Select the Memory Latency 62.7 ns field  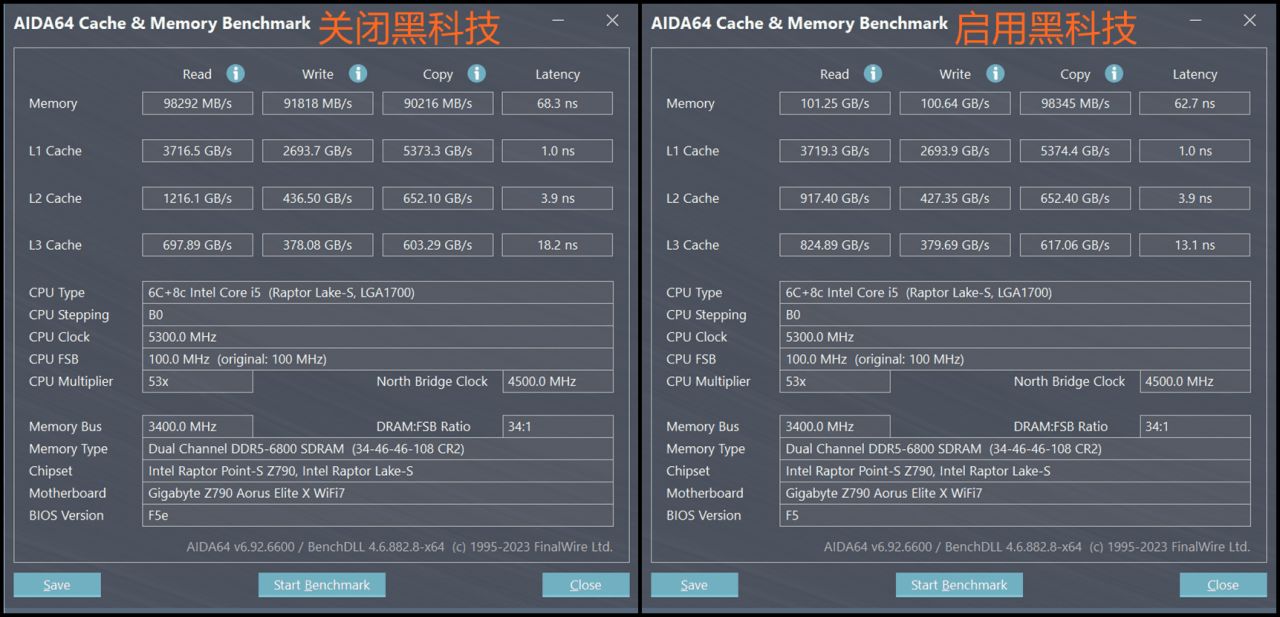pos(1194,103)
